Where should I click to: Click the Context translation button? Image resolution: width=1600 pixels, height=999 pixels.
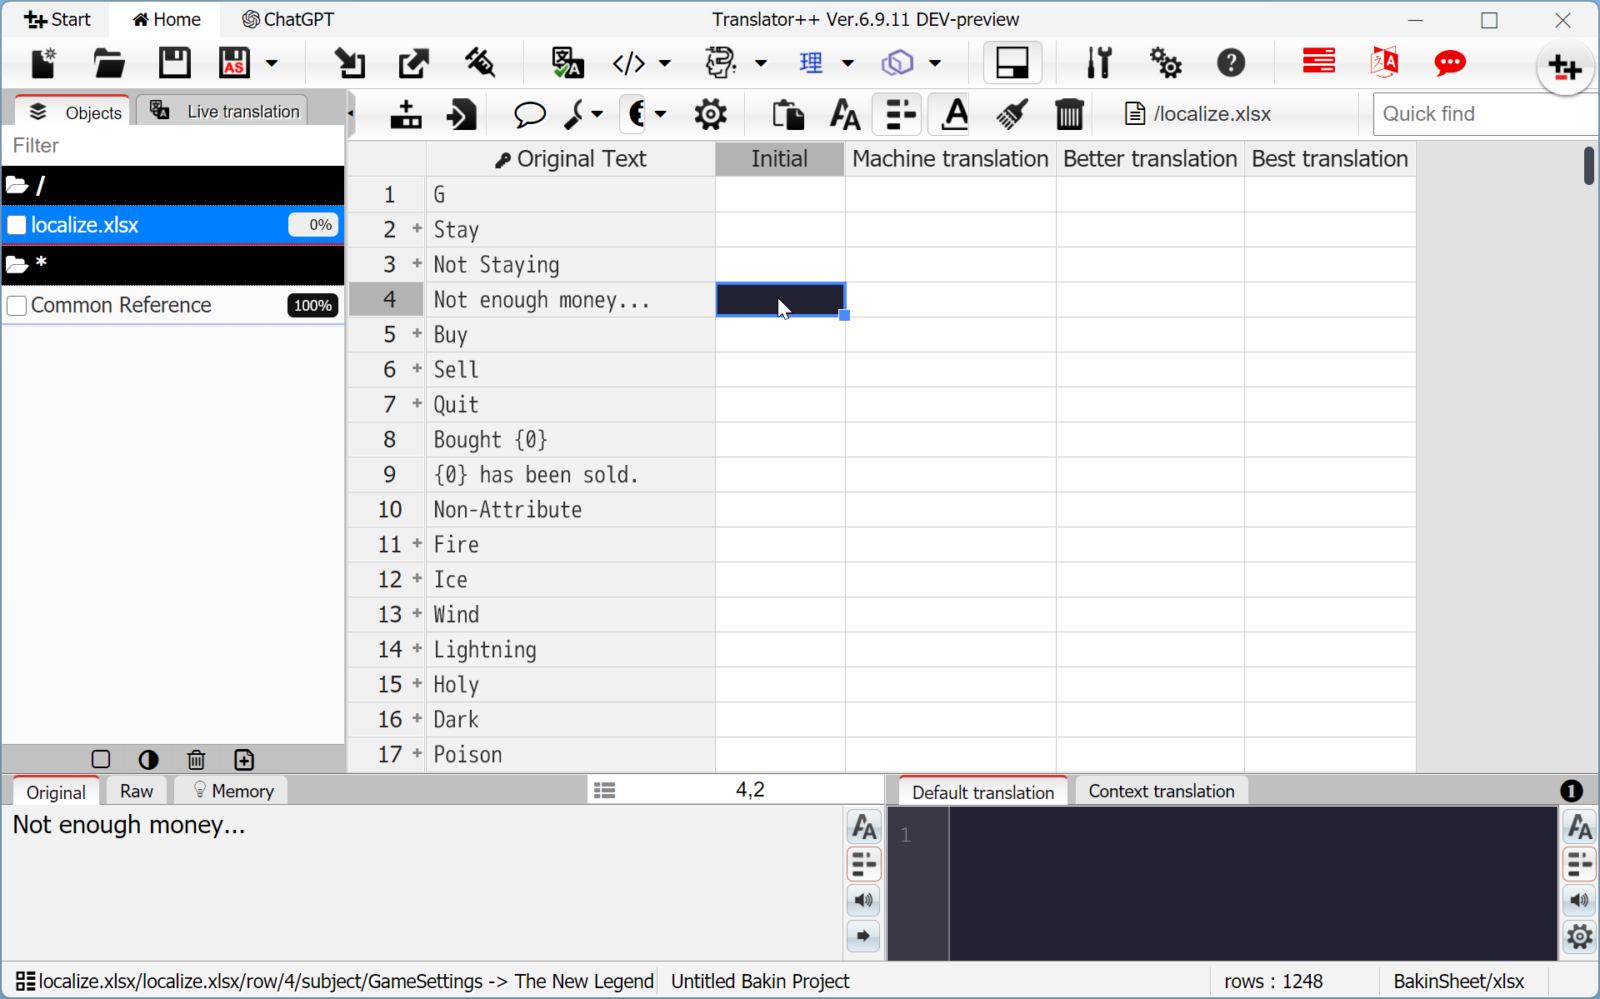(1161, 790)
